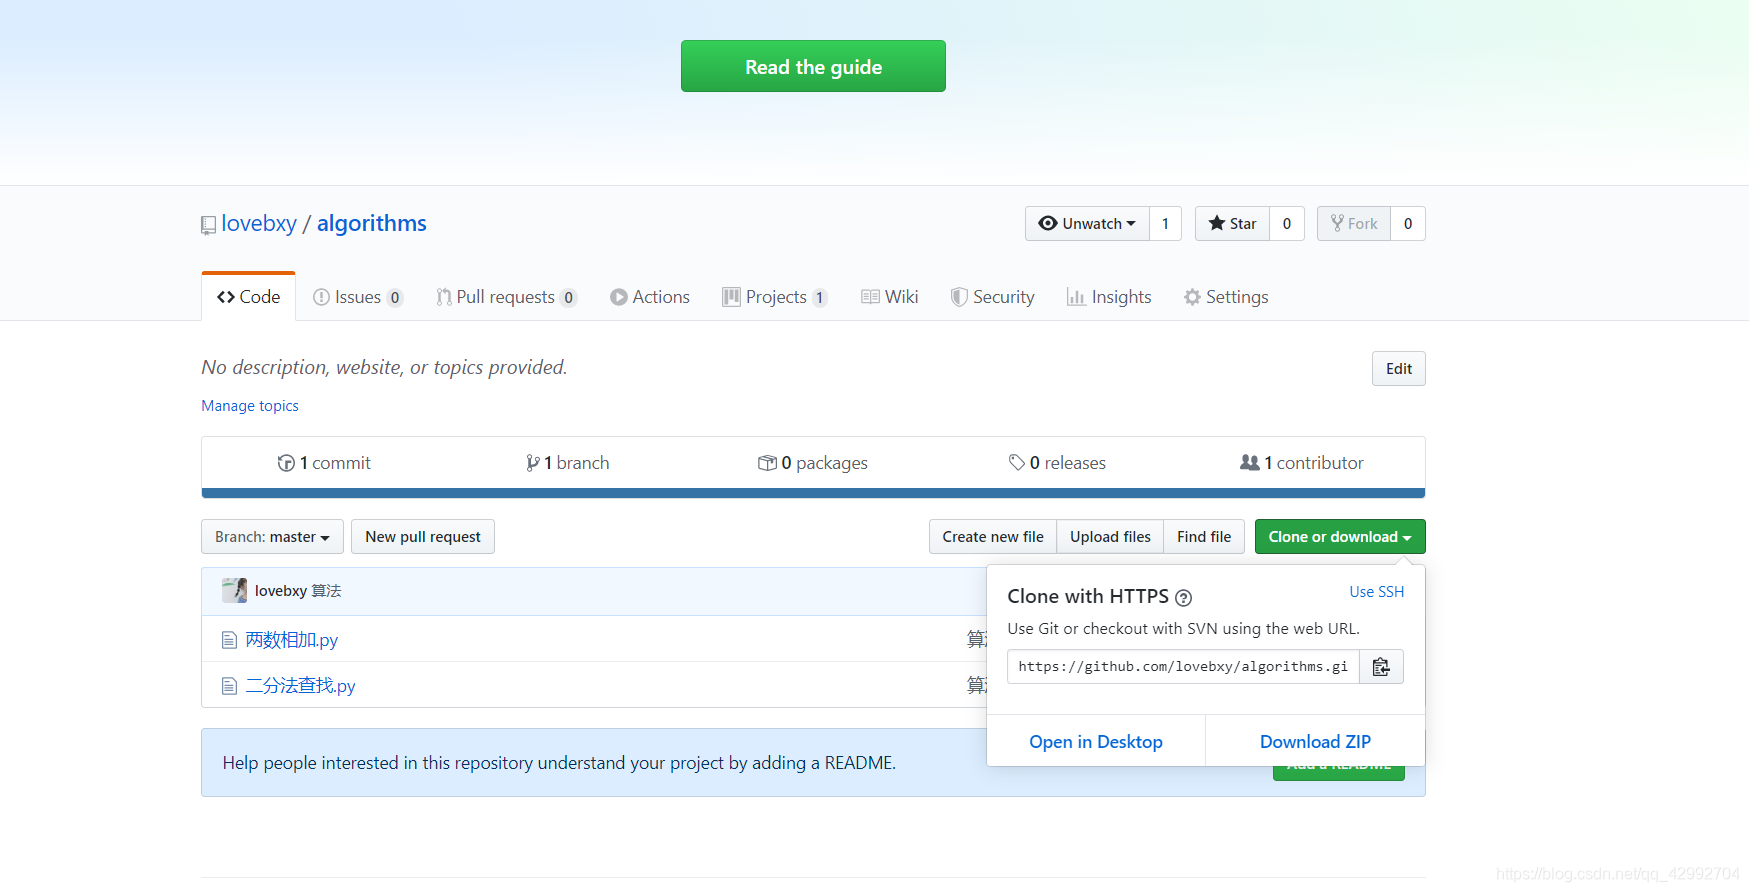Open the 0 releases link
Image resolution: width=1749 pixels, height=892 pixels.
click(1057, 463)
